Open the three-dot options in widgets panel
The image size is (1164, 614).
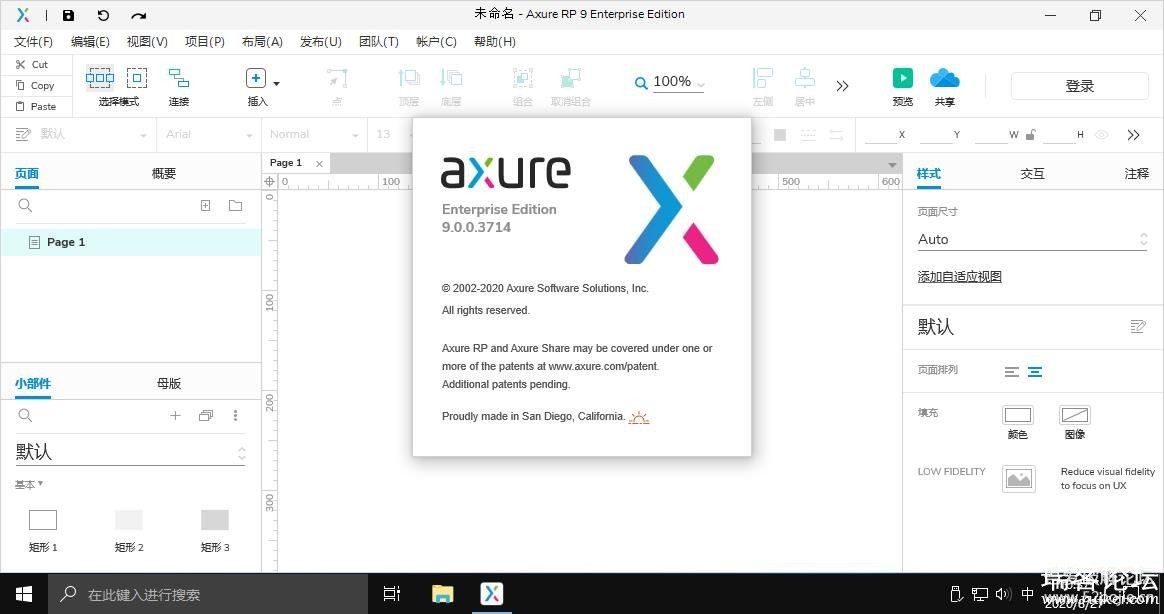coord(235,416)
